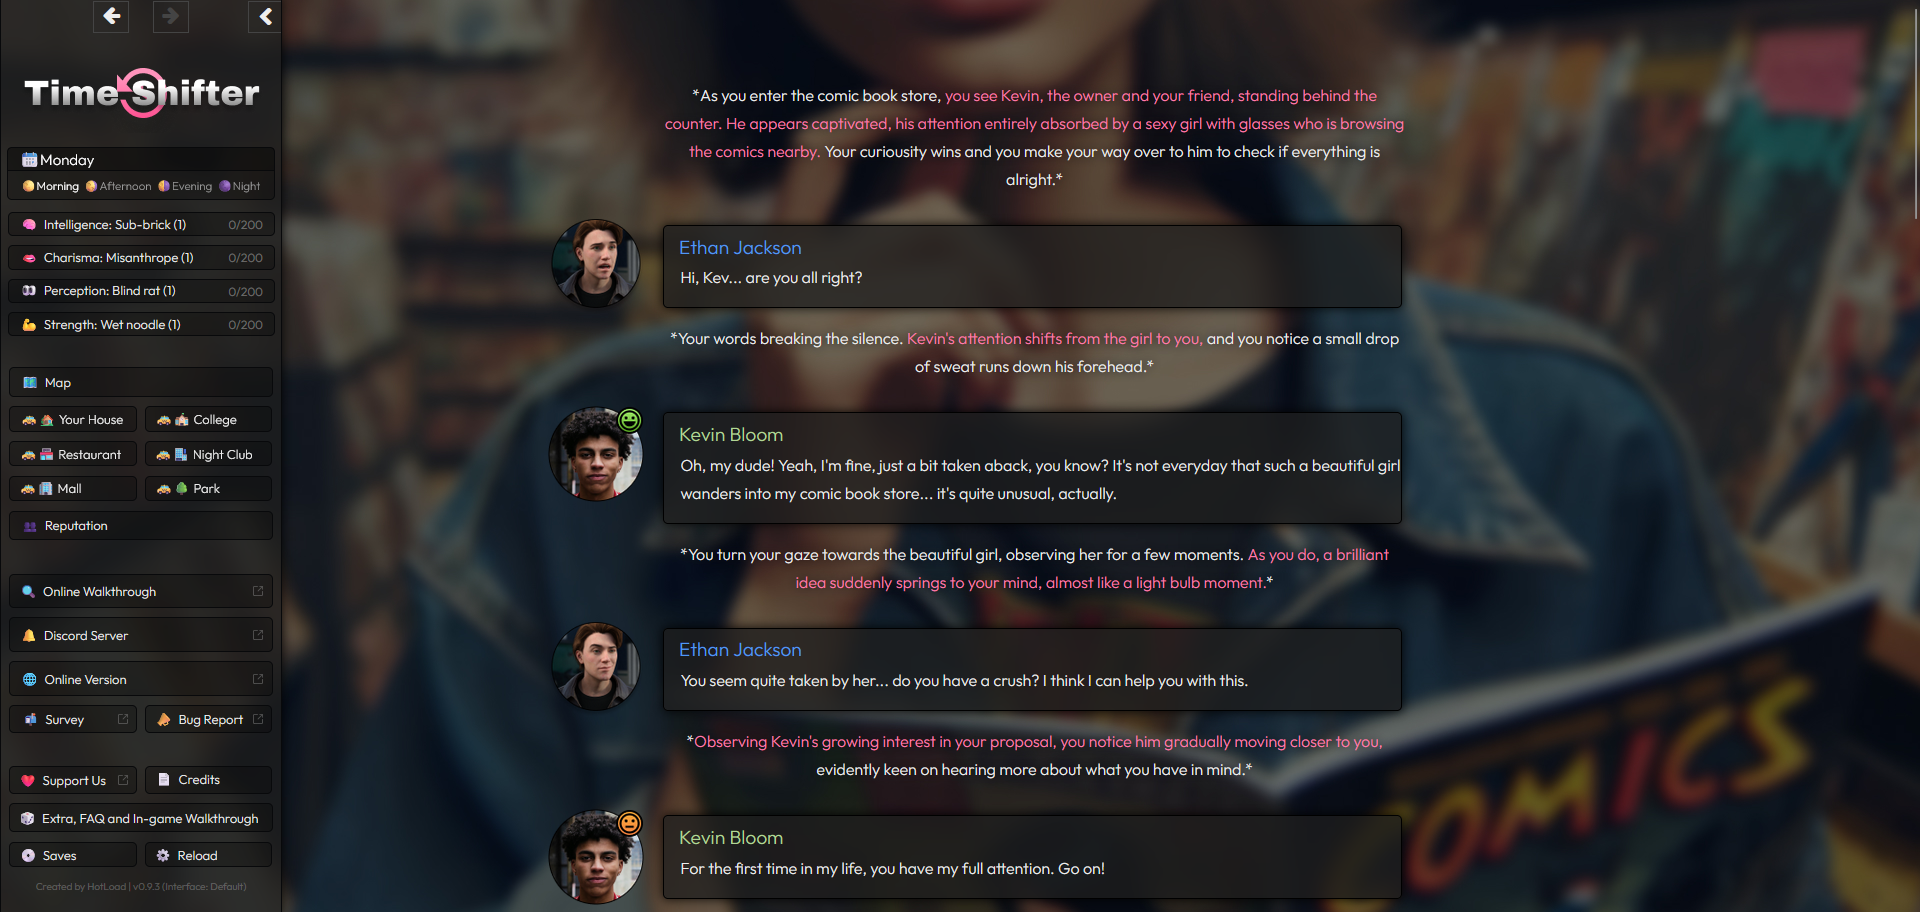Click Kevin Bloom's orange mood face icon
Viewport: 1920px width, 912px height.
tap(629, 823)
